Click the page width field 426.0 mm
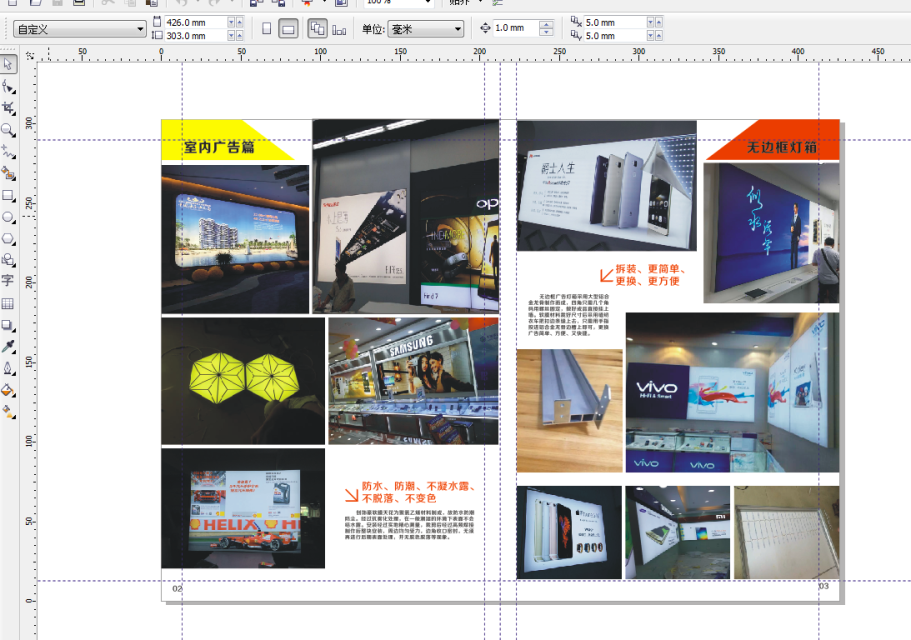Screen dimensions: 911x640 click(x=195, y=22)
